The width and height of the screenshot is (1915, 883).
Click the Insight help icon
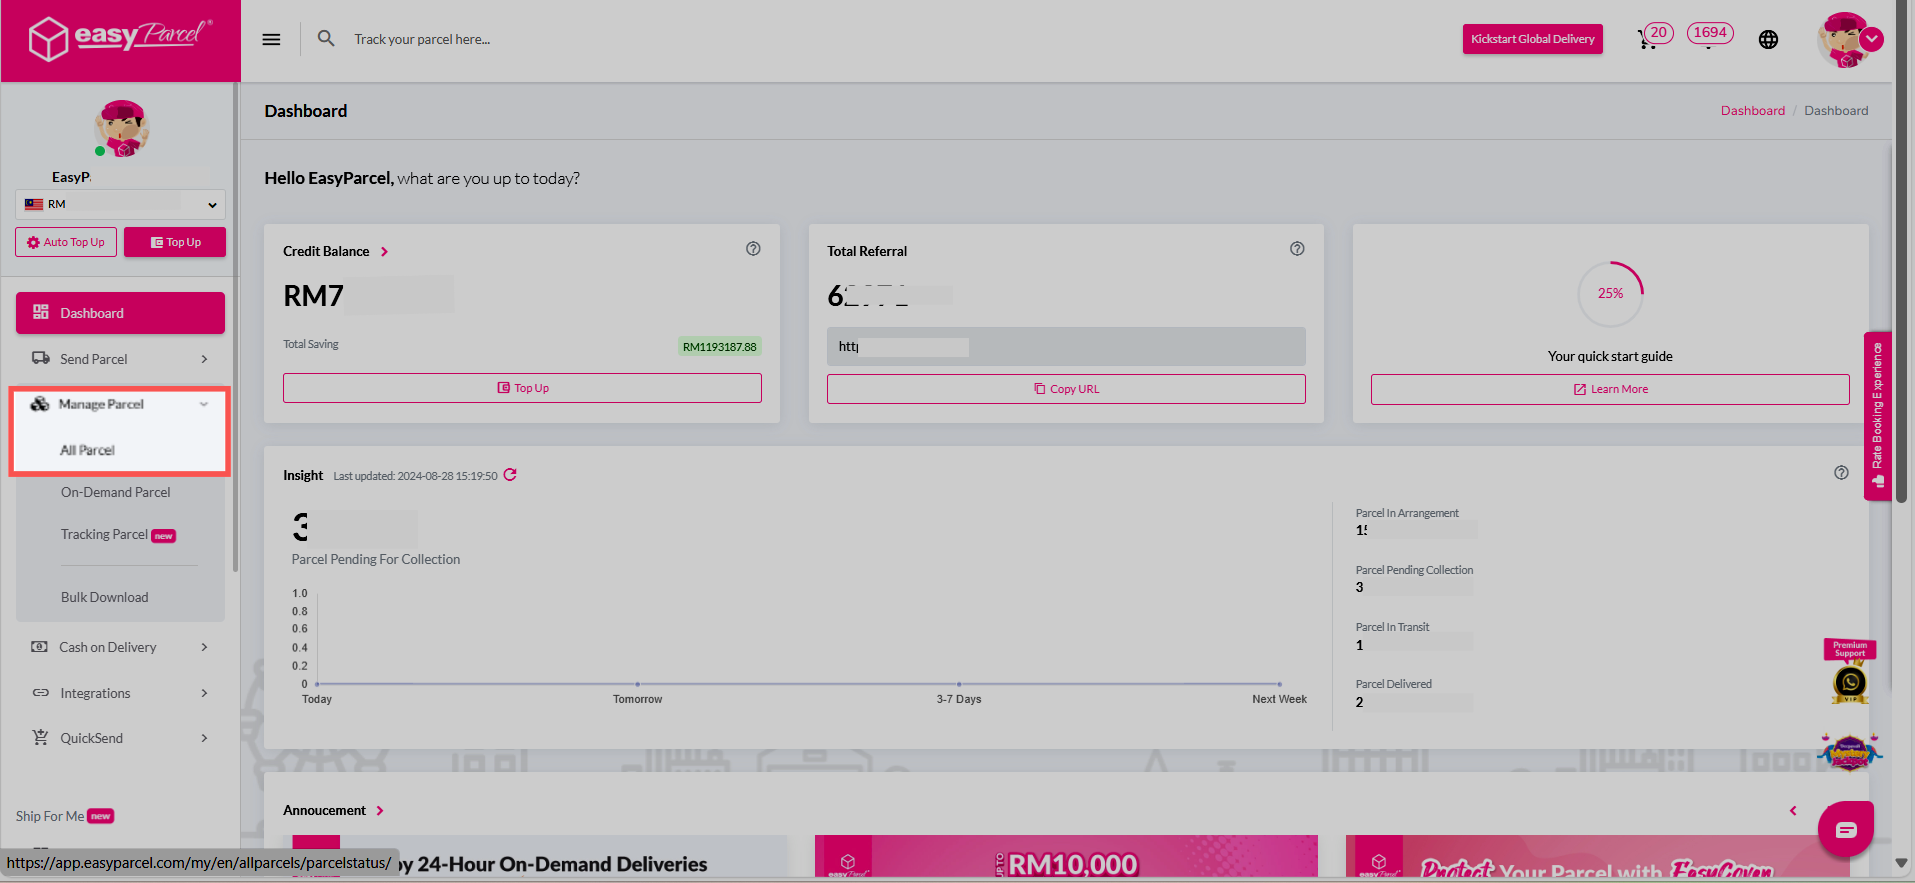(x=1841, y=473)
